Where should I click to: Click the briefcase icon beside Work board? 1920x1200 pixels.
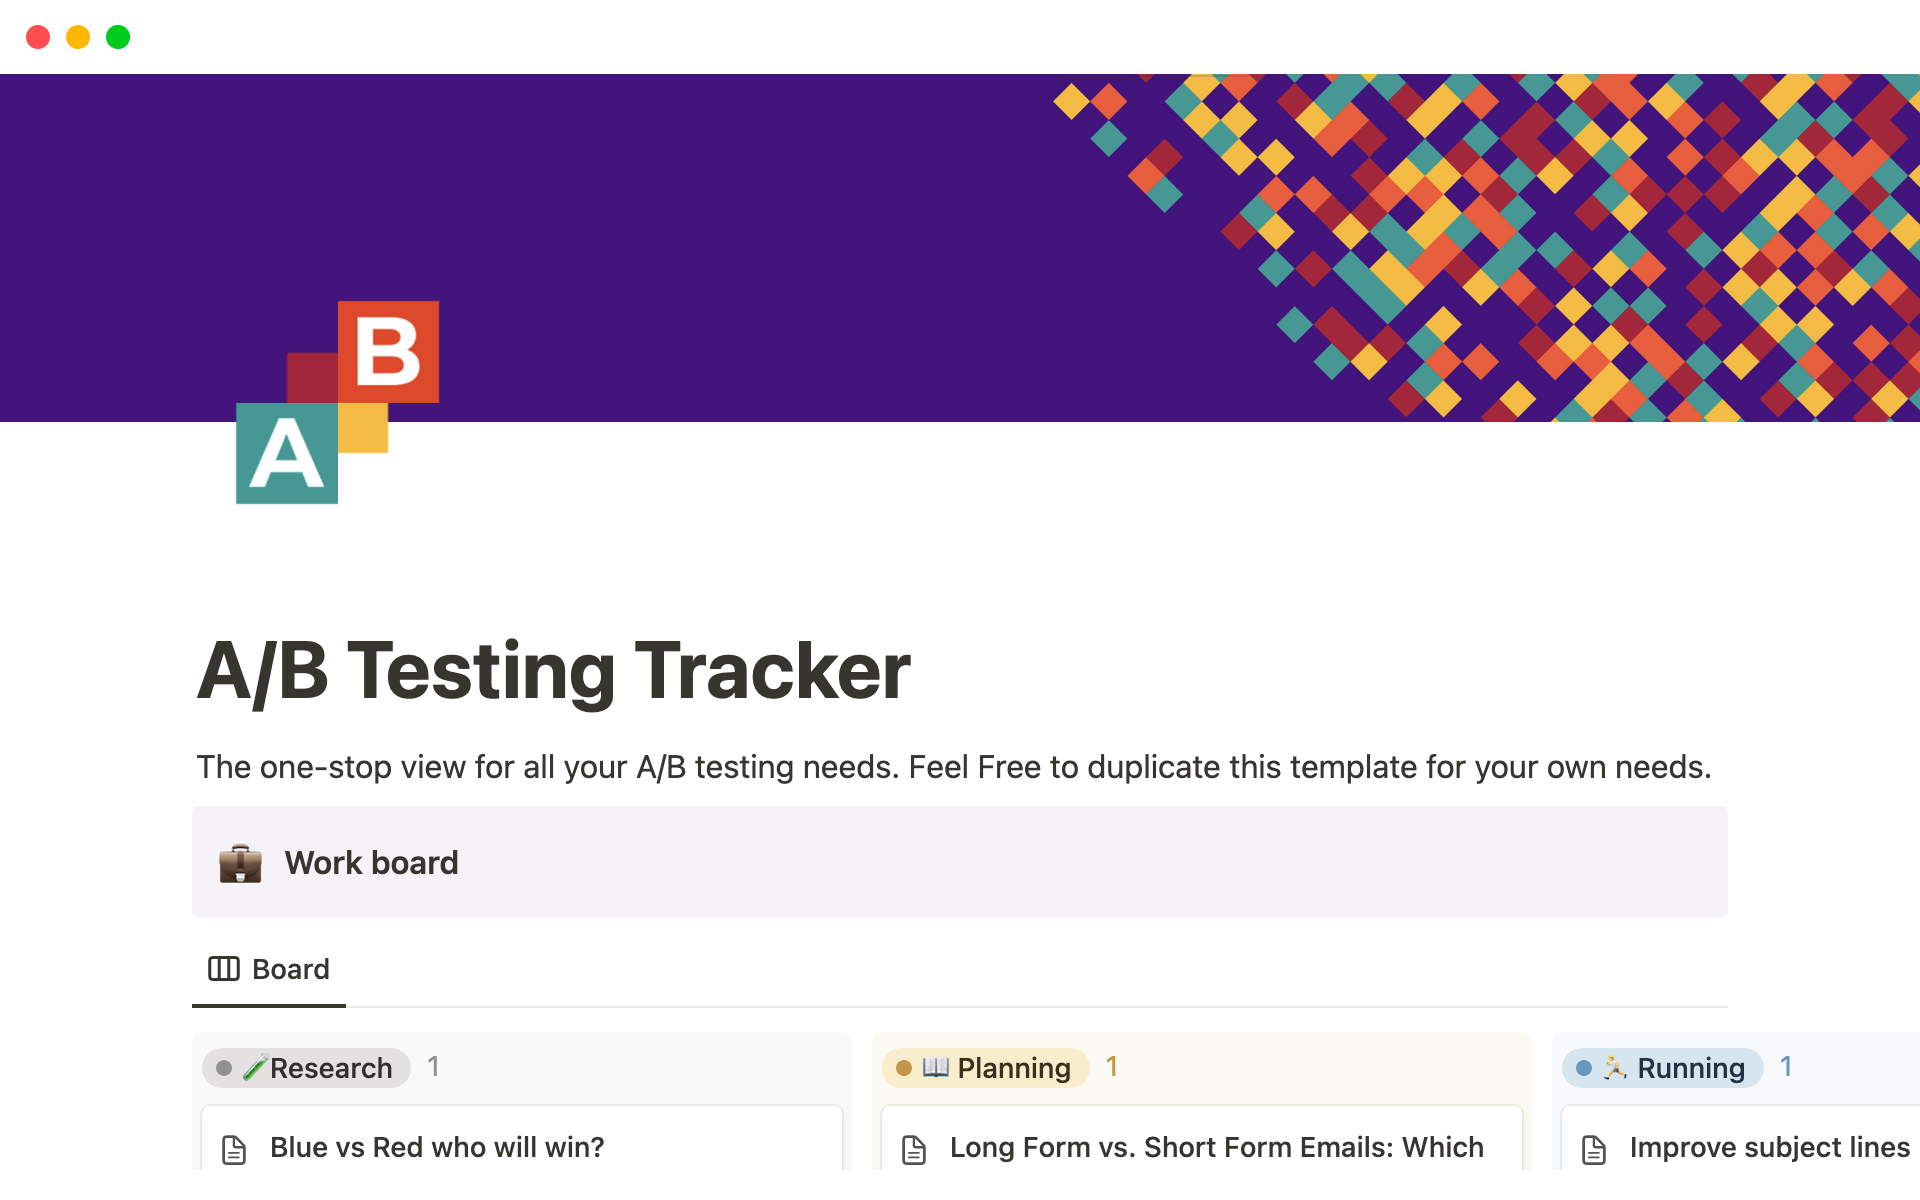pos(240,863)
